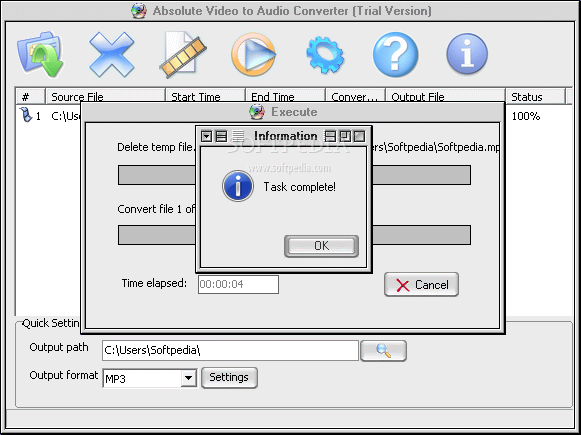Image resolution: width=581 pixels, height=435 pixels.
Task: Click the Execute window title icon
Action: pyautogui.click(x=257, y=112)
